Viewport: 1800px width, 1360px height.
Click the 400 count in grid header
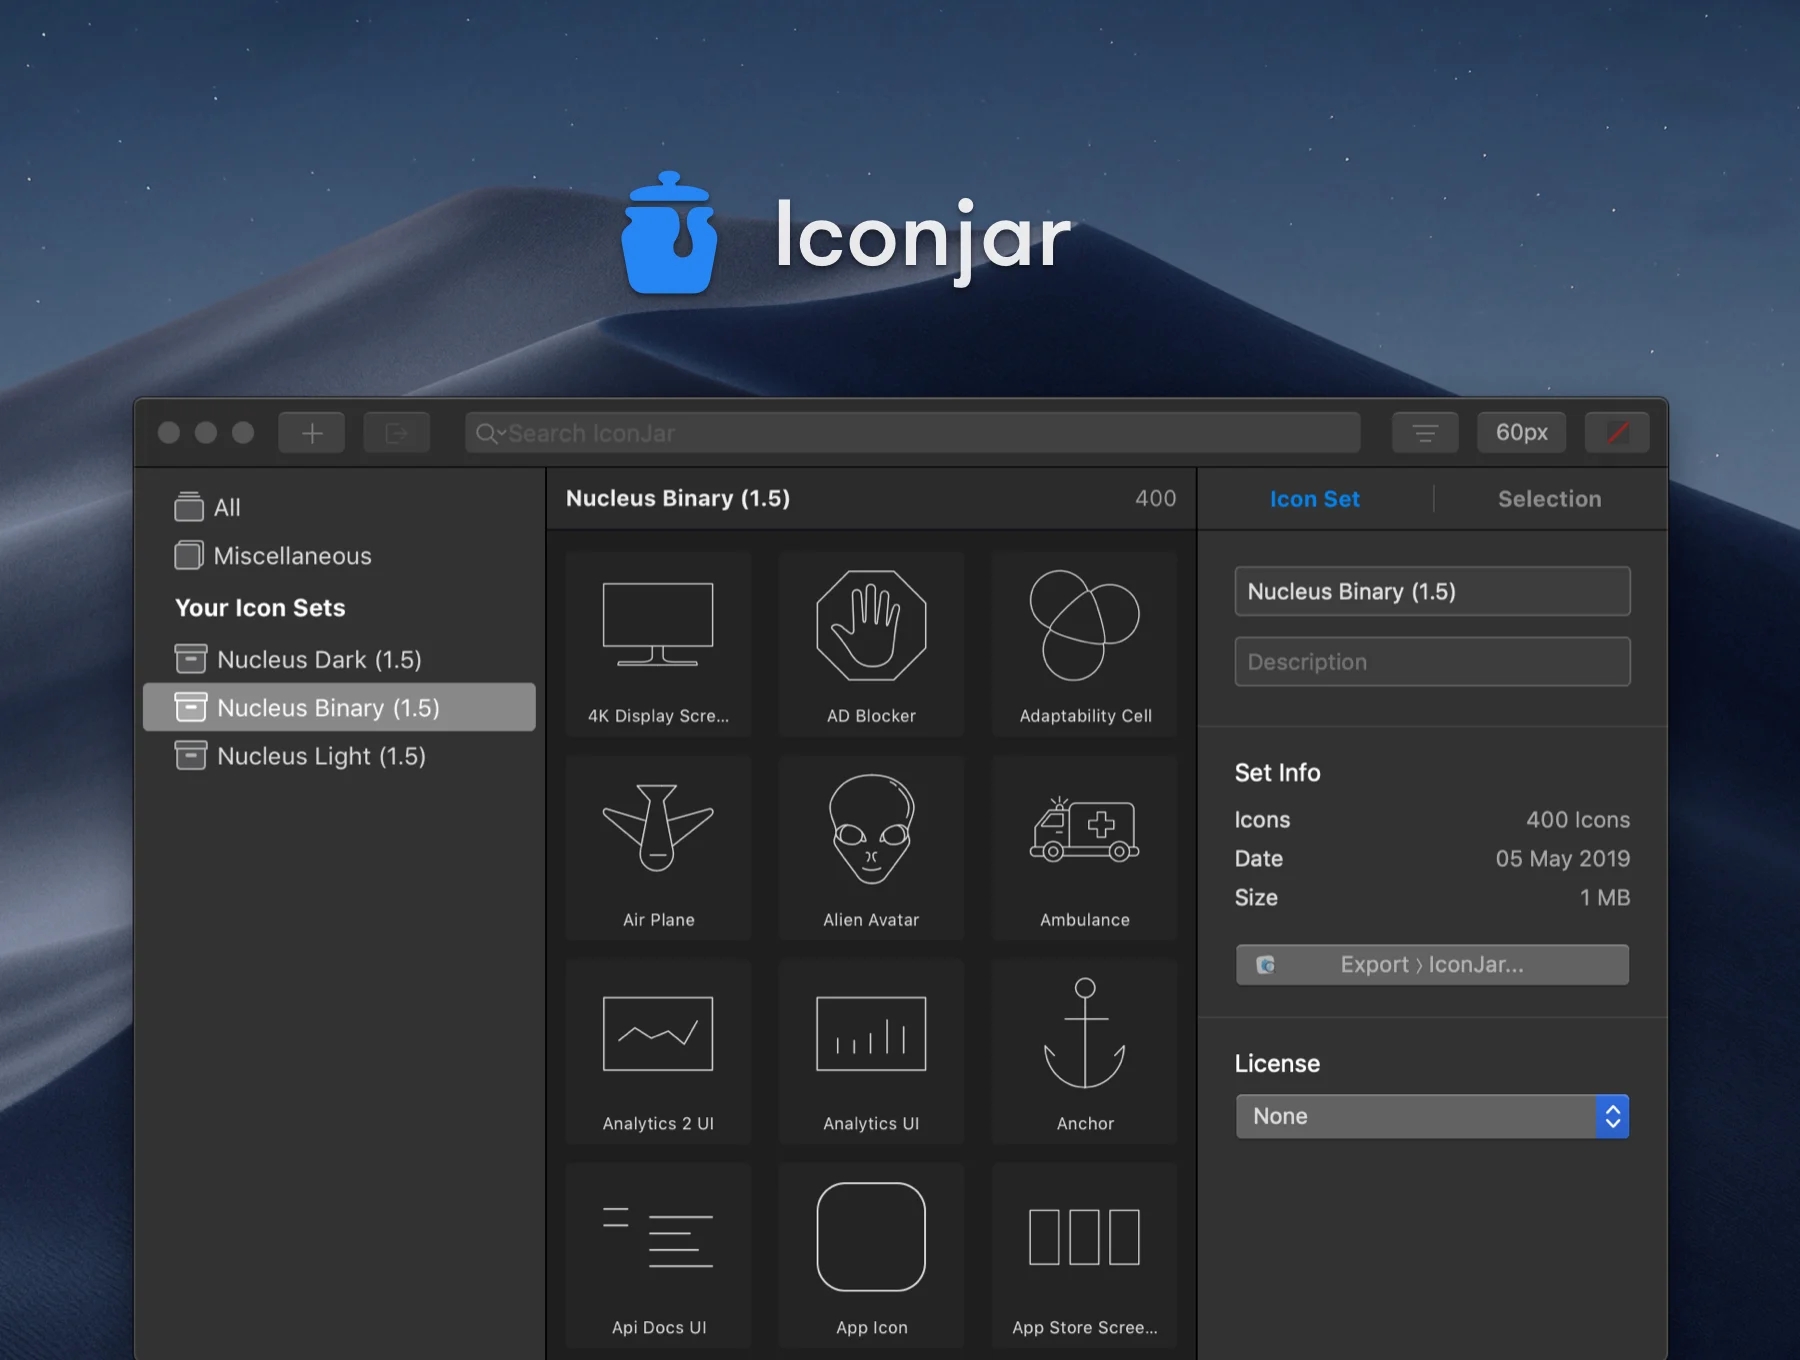click(x=1155, y=498)
